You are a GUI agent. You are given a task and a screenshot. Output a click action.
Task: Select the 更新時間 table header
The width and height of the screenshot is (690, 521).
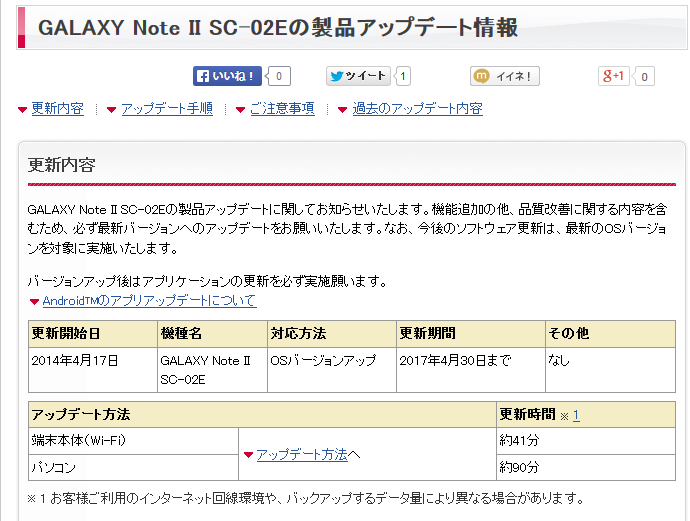586,415
